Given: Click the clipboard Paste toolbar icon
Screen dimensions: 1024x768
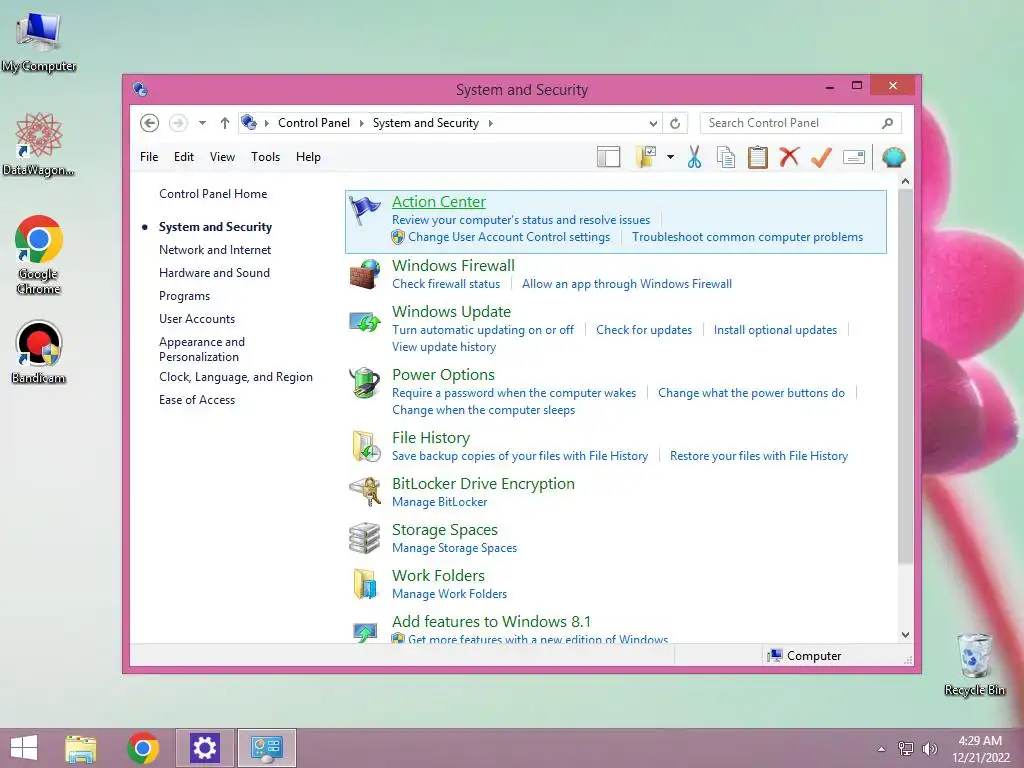Looking at the screenshot, I should [x=758, y=157].
